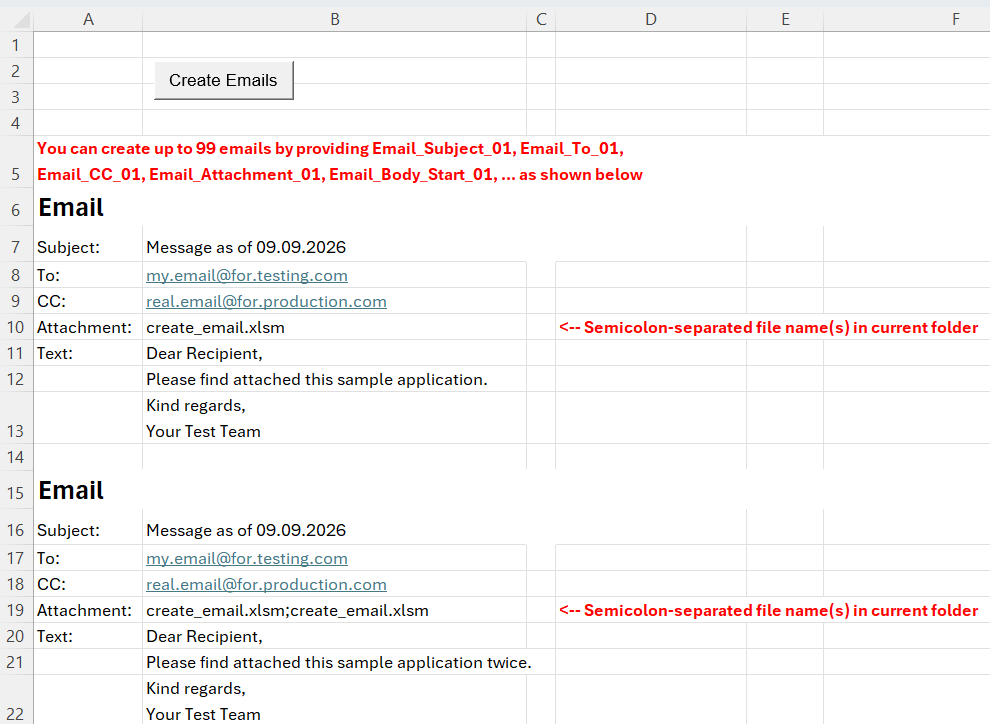Select Attachment: label in row 10

tap(84, 328)
